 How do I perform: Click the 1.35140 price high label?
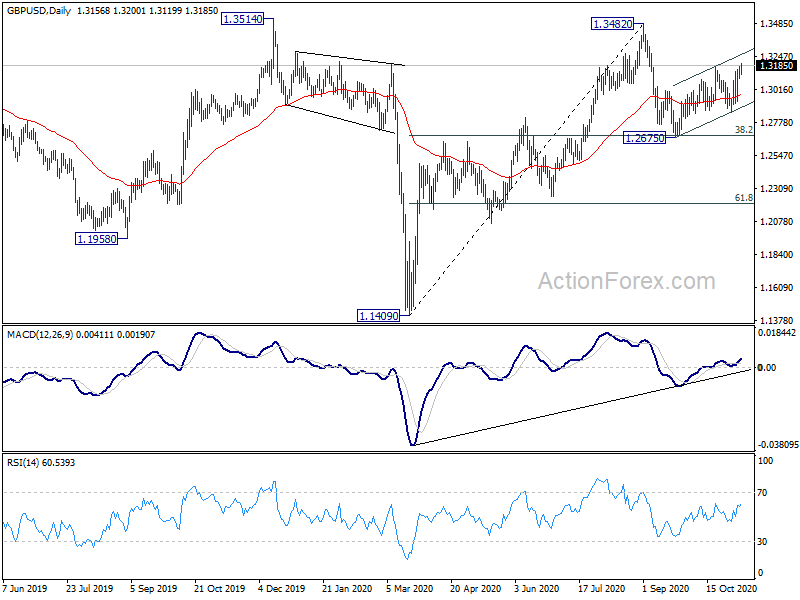point(243,19)
